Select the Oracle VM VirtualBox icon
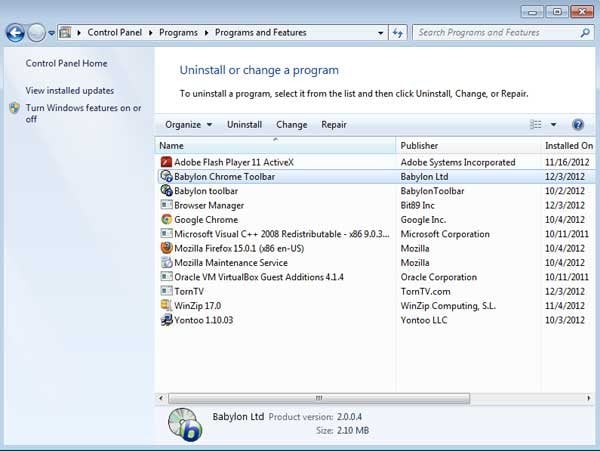Viewport: 600px width, 451px height. 166,277
